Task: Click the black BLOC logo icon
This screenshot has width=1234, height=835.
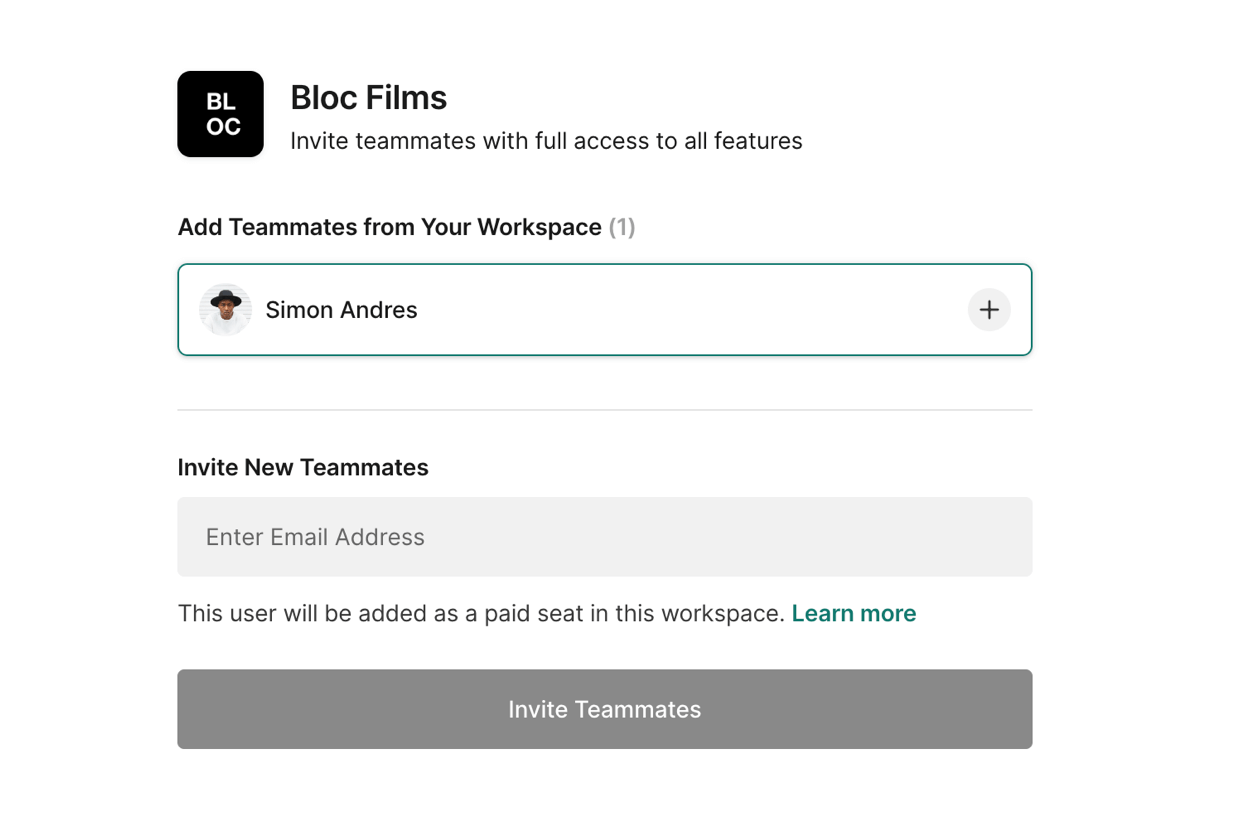Action: coord(220,114)
